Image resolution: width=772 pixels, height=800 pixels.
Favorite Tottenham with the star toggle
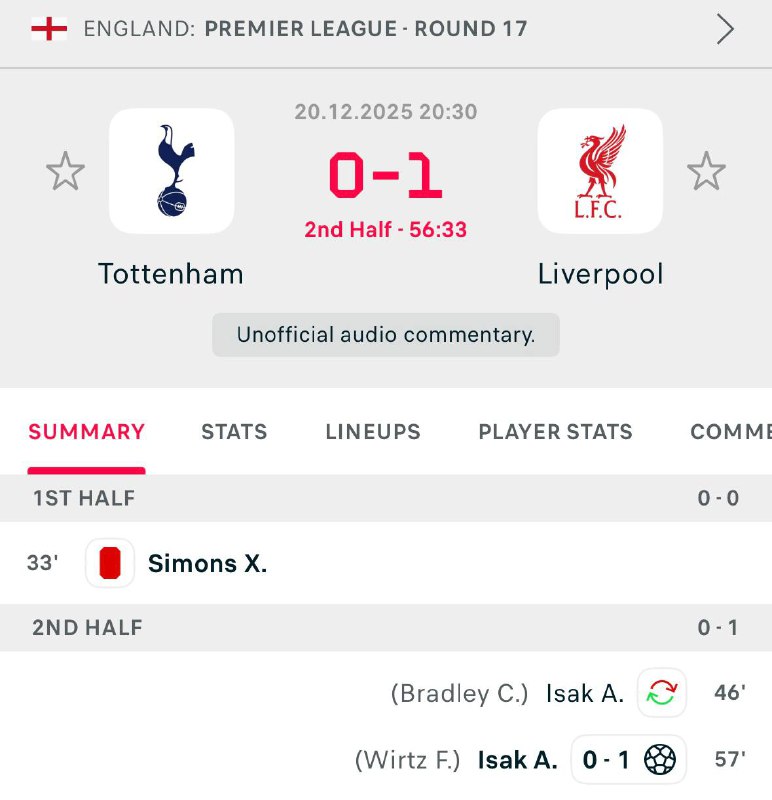(x=66, y=172)
